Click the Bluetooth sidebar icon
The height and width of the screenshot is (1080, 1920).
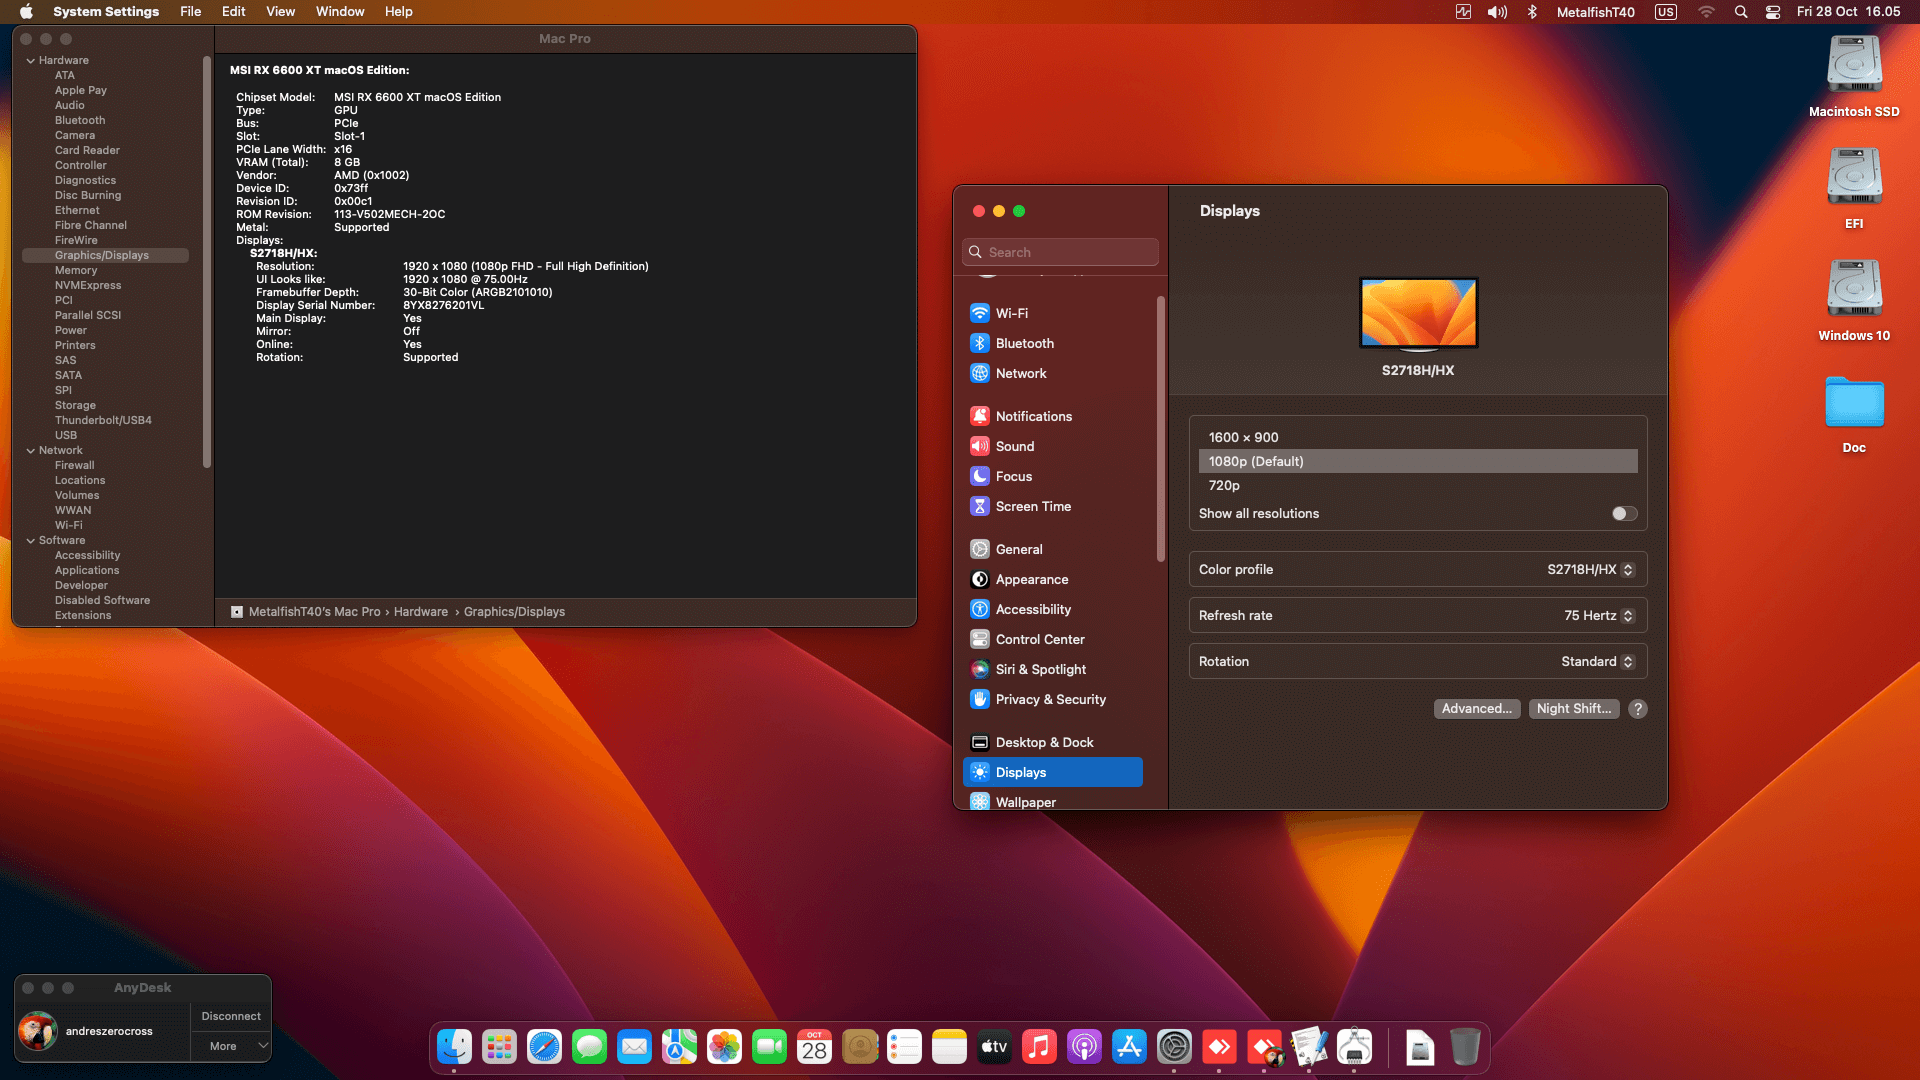tap(980, 343)
